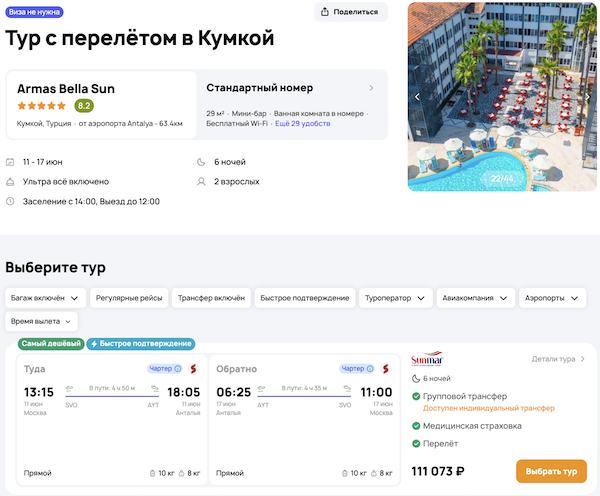Open the Туроператор dropdown

(x=396, y=298)
